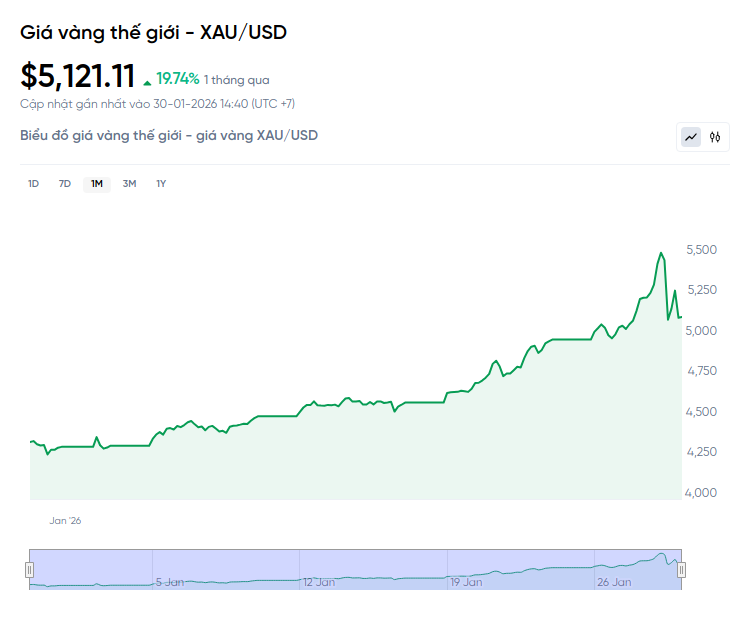The width and height of the screenshot is (750, 634).
Task: Click the green up-arrow change indicator
Action: 147,81
